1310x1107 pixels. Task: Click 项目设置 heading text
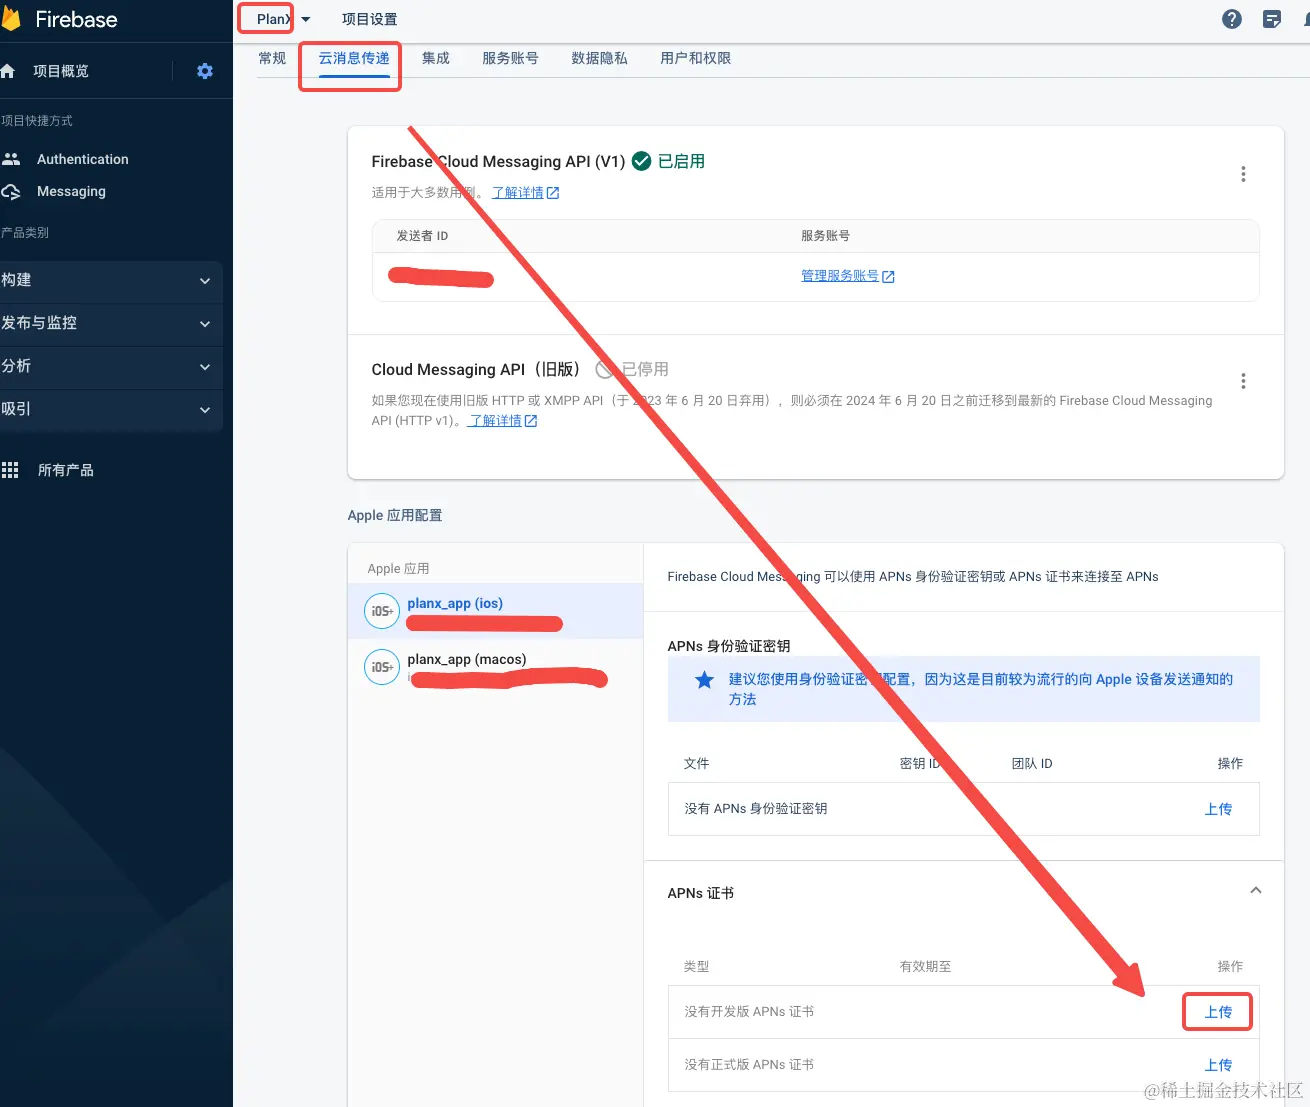coord(370,19)
